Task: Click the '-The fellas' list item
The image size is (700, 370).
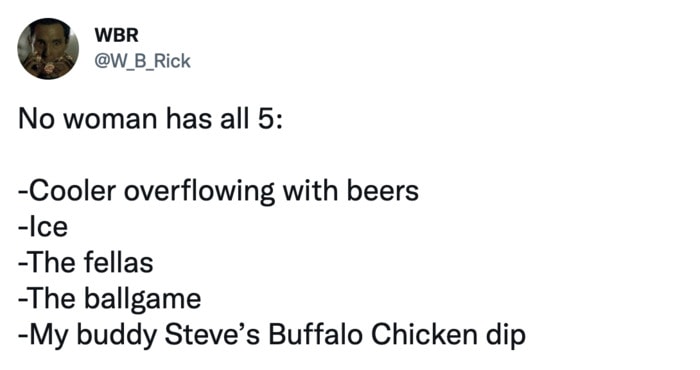Action: coord(86,262)
